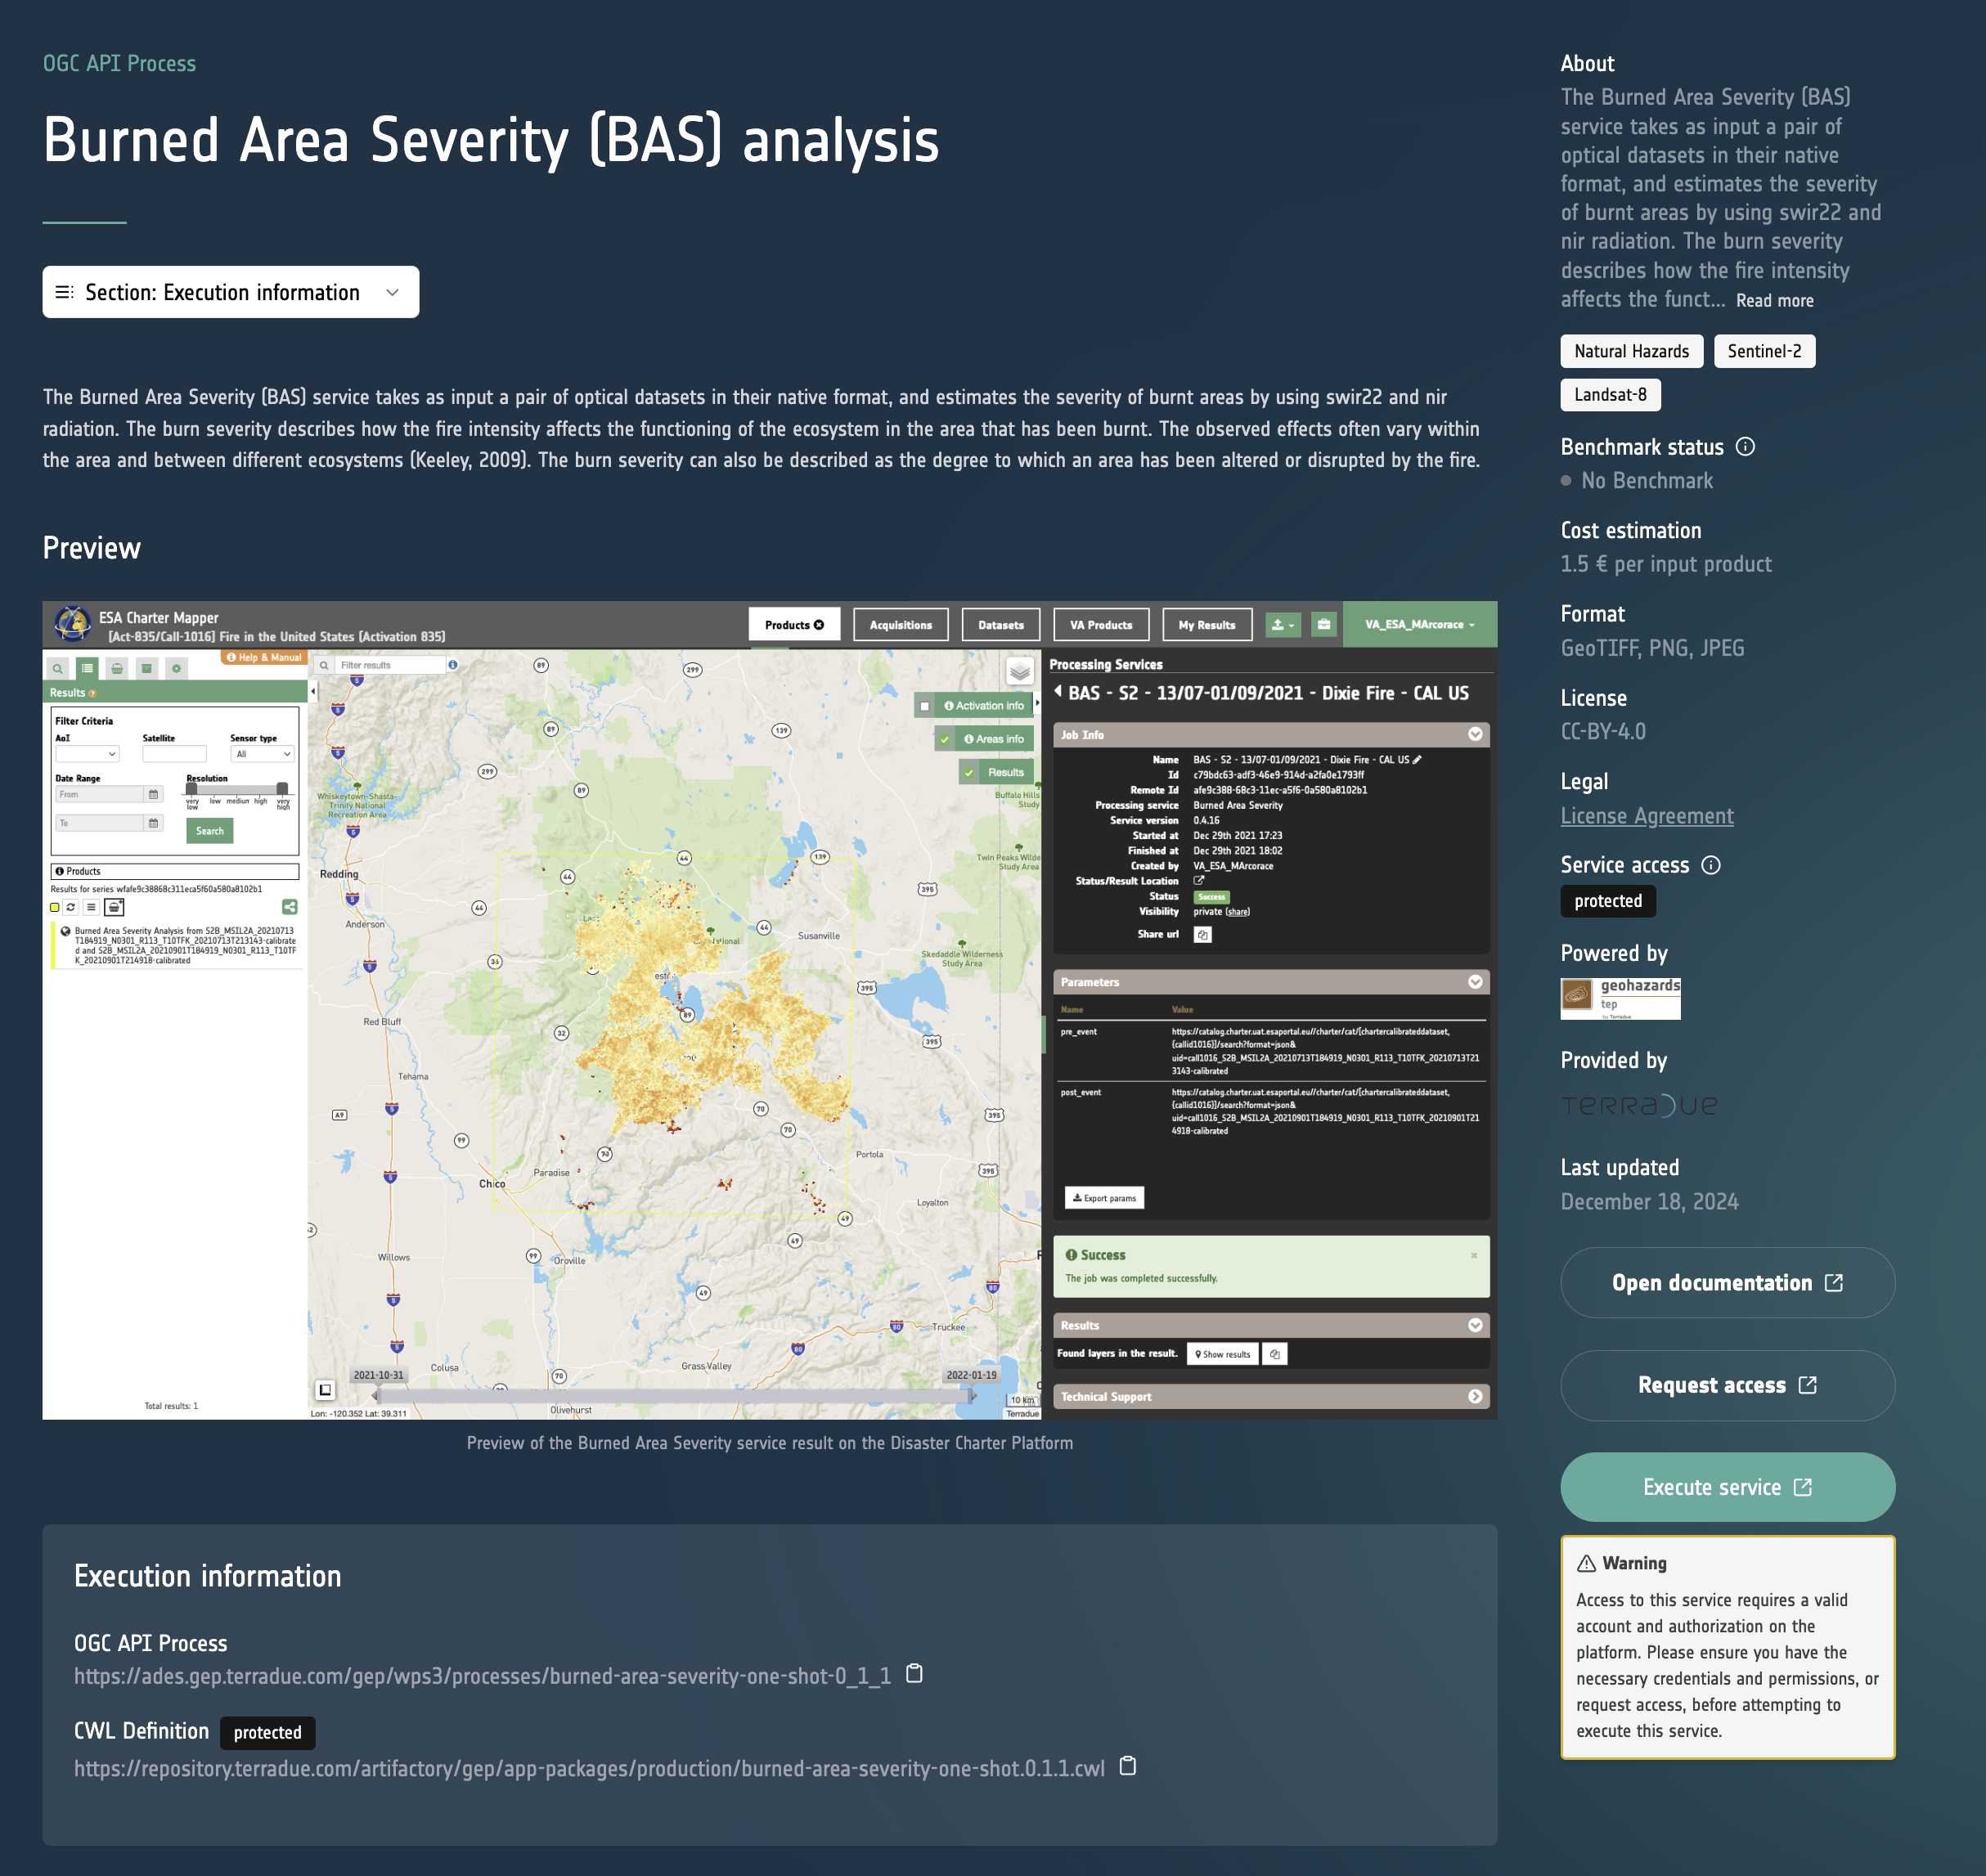The image size is (1986, 1876).
Task: Click Read more in About section
Action: tap(1774, 301)
